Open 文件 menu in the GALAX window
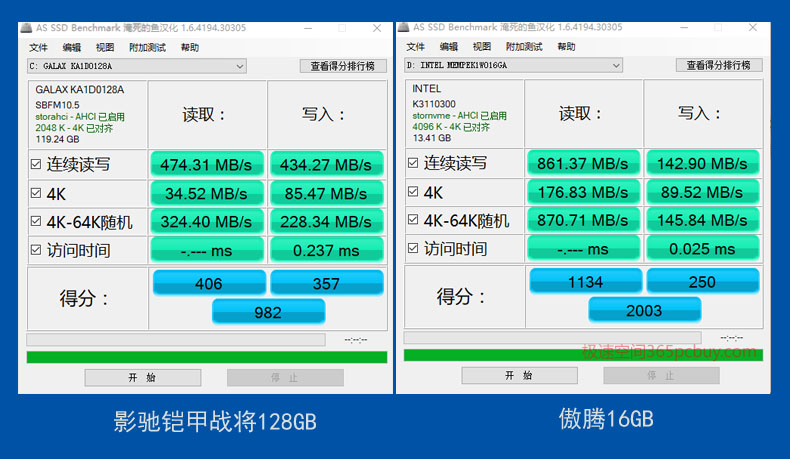 click(38, 47)
